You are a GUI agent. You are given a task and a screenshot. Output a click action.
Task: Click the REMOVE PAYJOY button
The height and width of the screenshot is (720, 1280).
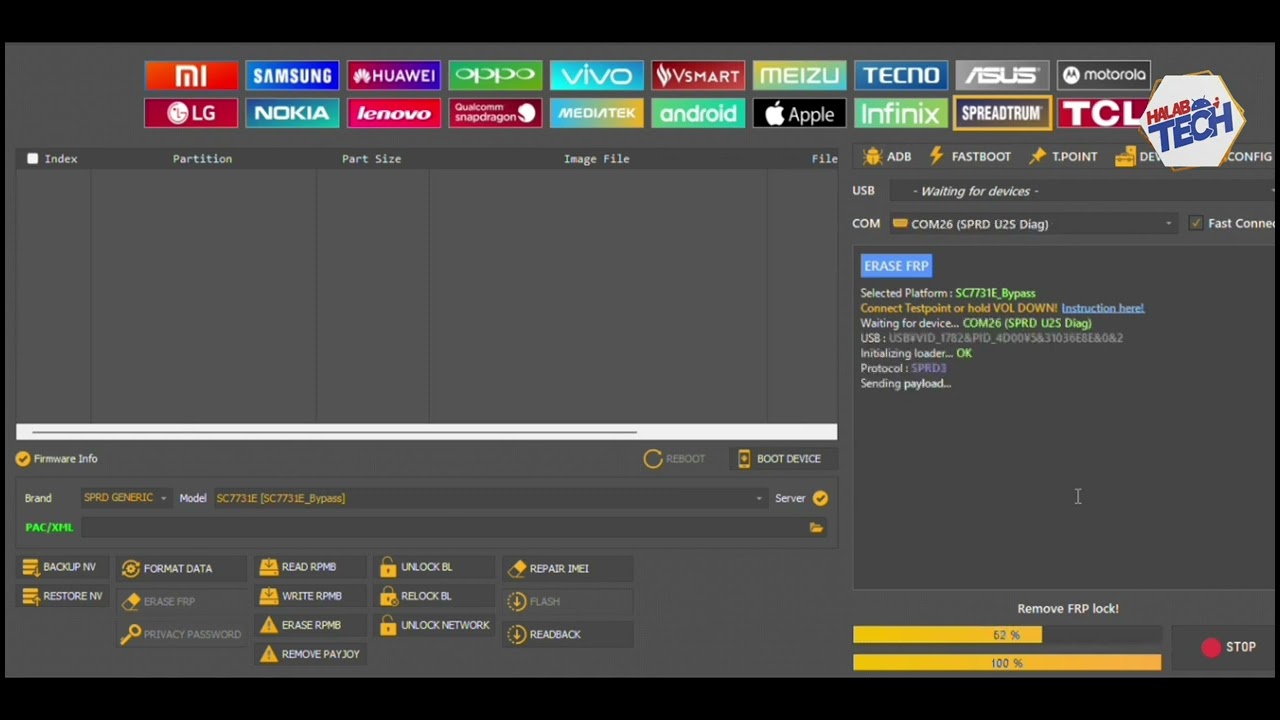pos(310,654)
